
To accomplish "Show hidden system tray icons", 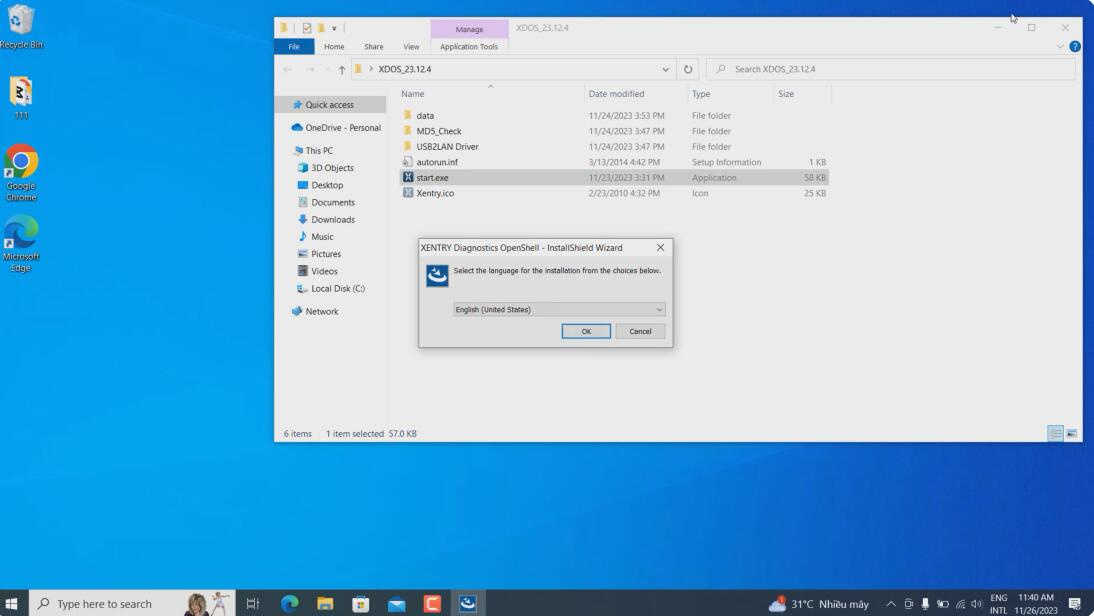I will [891, 604].
